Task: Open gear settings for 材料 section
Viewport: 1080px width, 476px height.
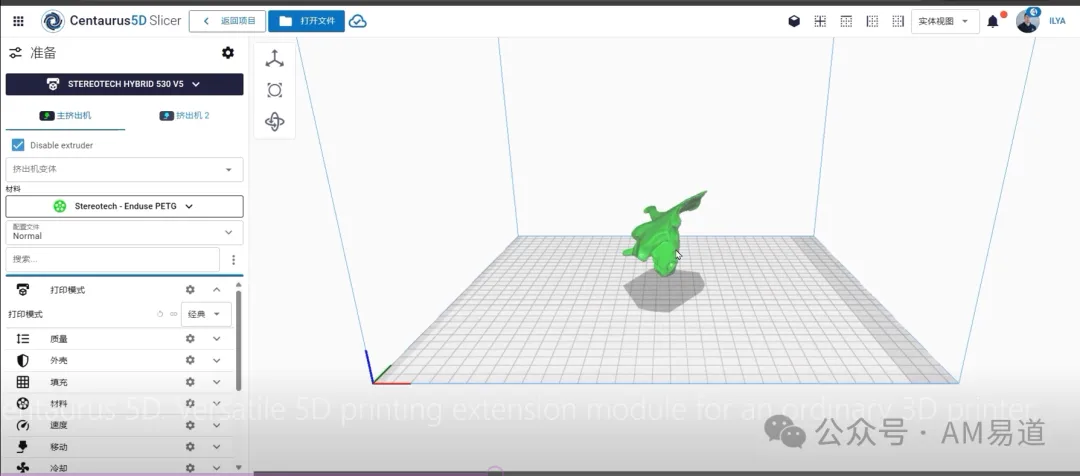Action: click(190, 404)
